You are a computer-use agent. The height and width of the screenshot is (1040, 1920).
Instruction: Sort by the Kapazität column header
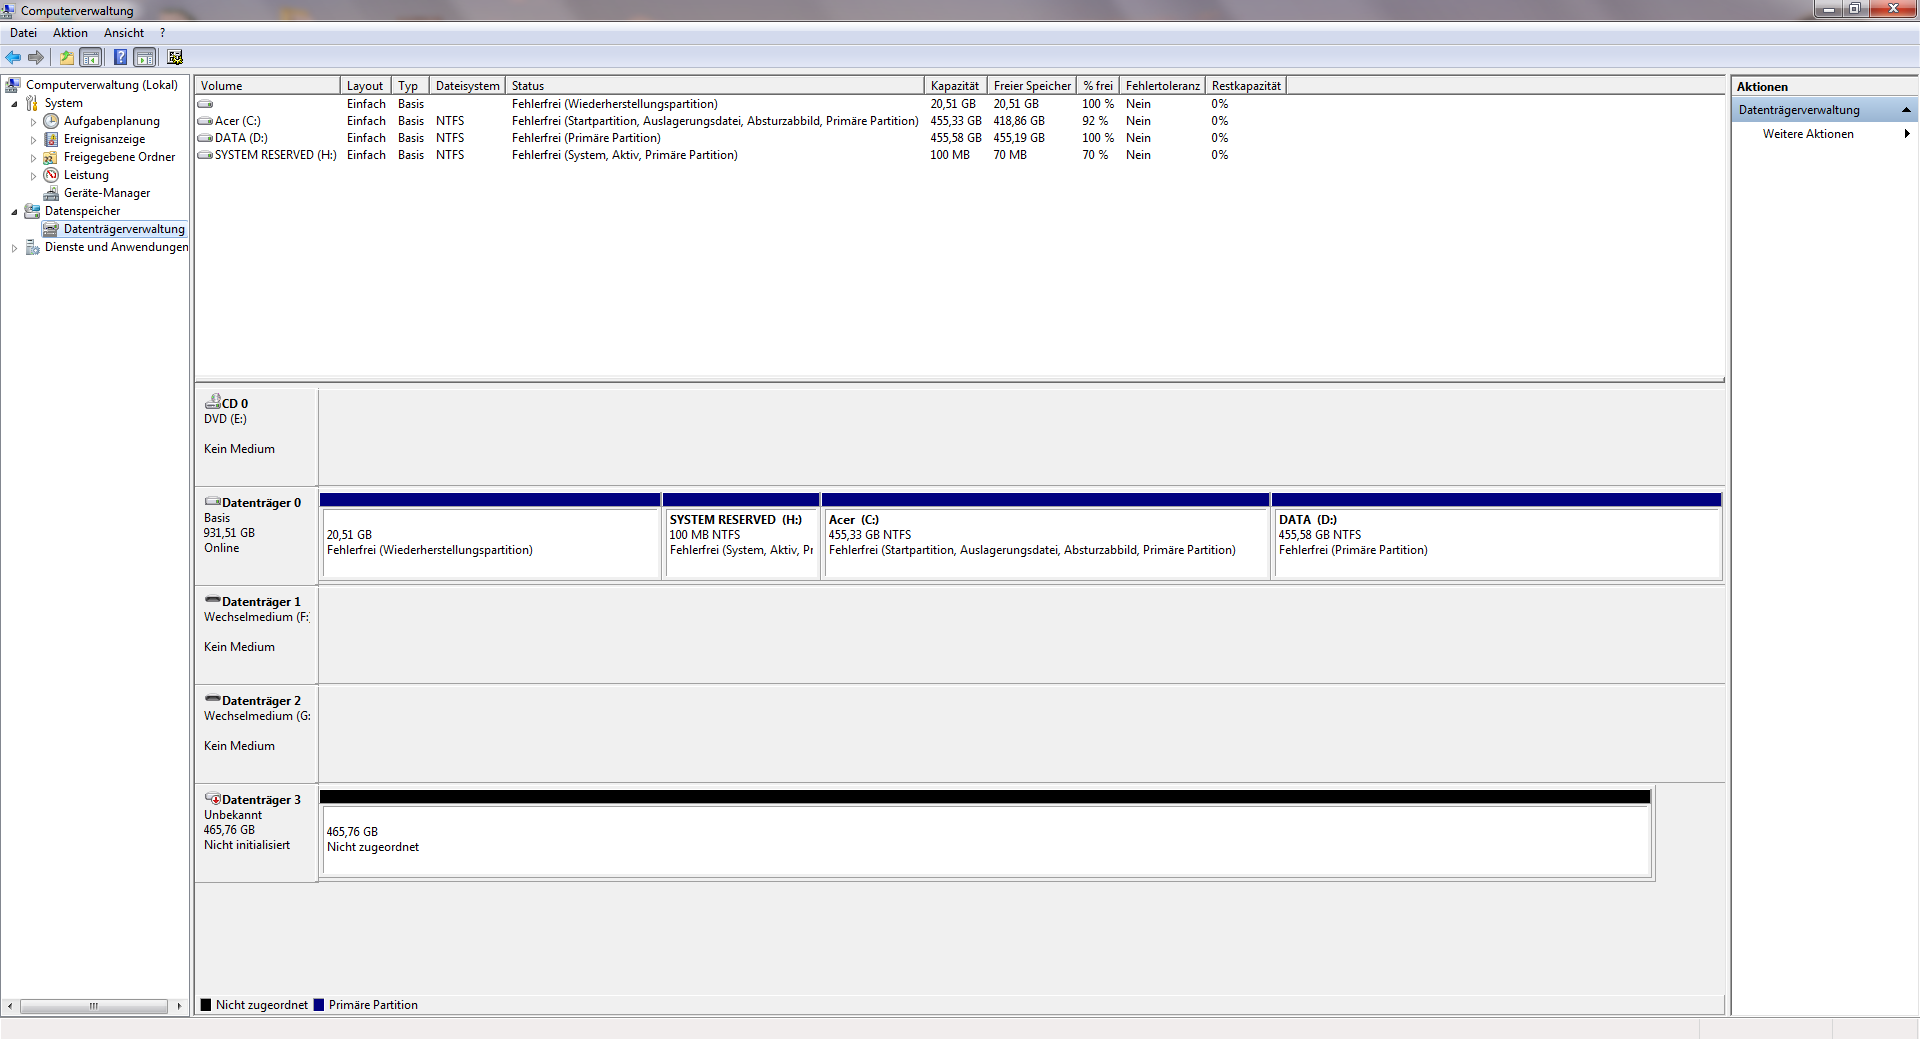point(955,86)
